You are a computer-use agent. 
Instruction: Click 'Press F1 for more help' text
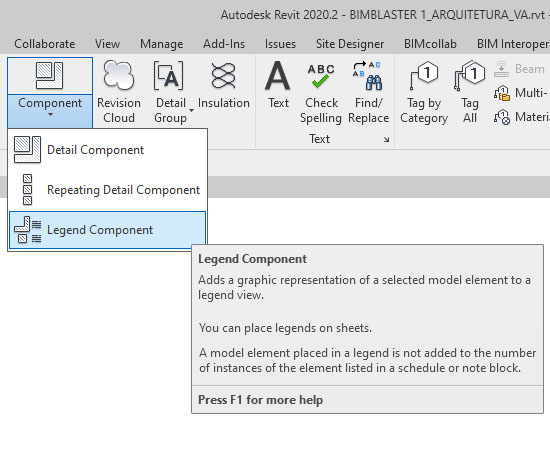pos(260,400)
